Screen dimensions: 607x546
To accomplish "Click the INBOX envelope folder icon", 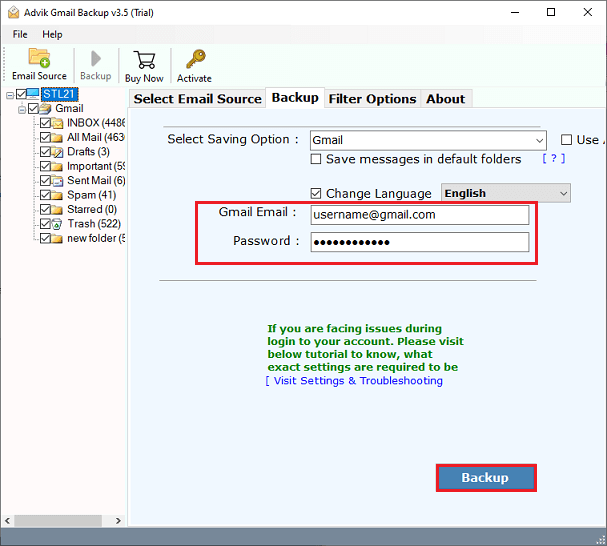I will click(57, 123).
